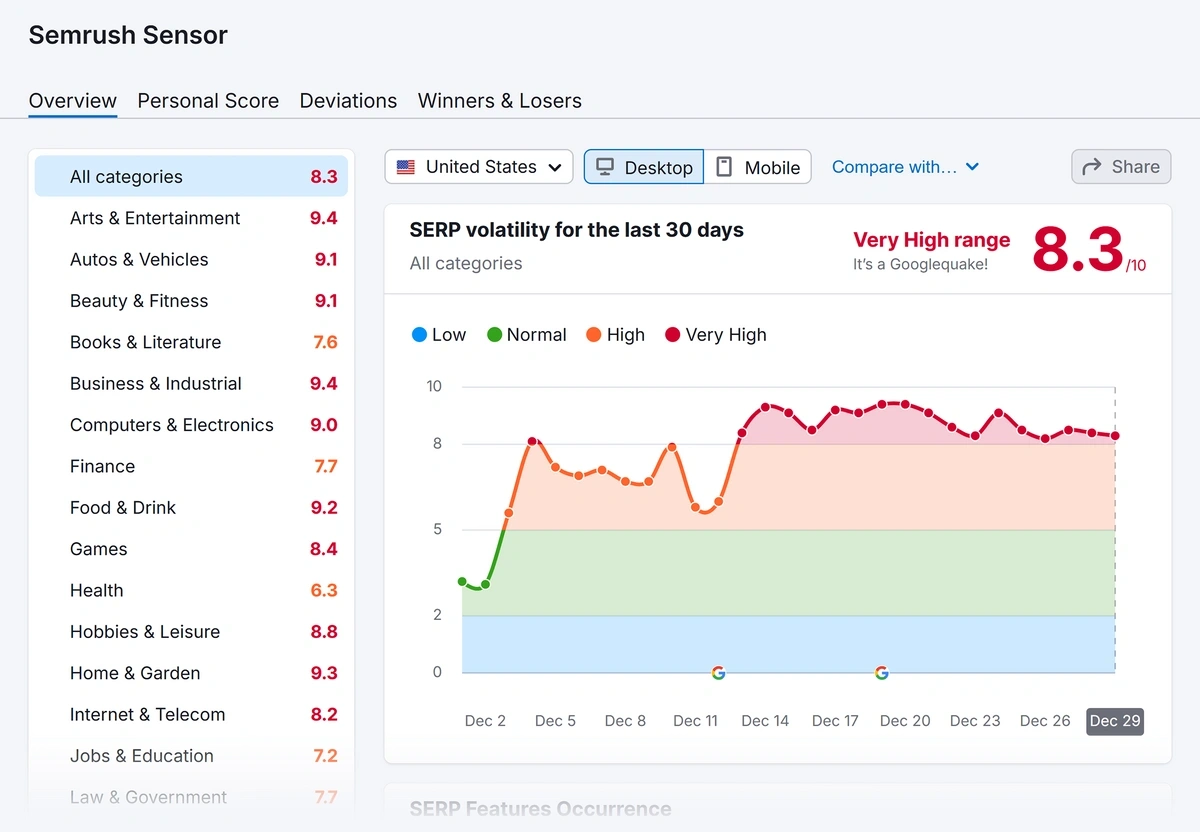Click the Dec 14 axis label
The height and width of the screenshot is (832, 1200).
point(765,721)
